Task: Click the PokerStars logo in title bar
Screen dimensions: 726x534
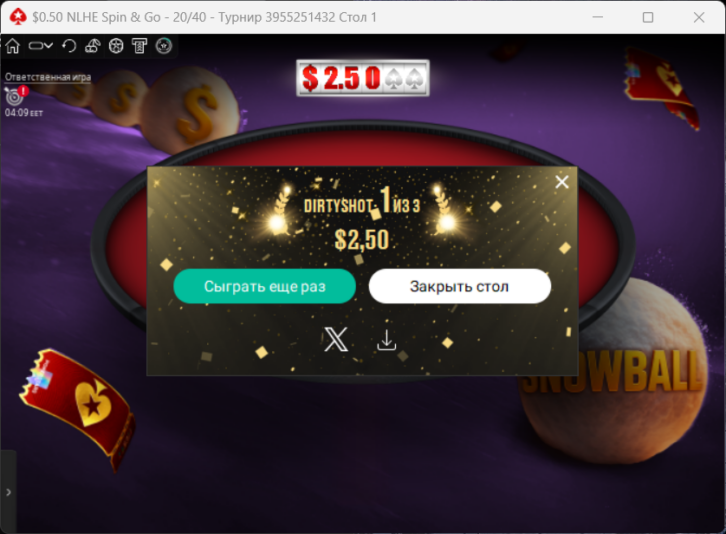Action: point(18,17)
